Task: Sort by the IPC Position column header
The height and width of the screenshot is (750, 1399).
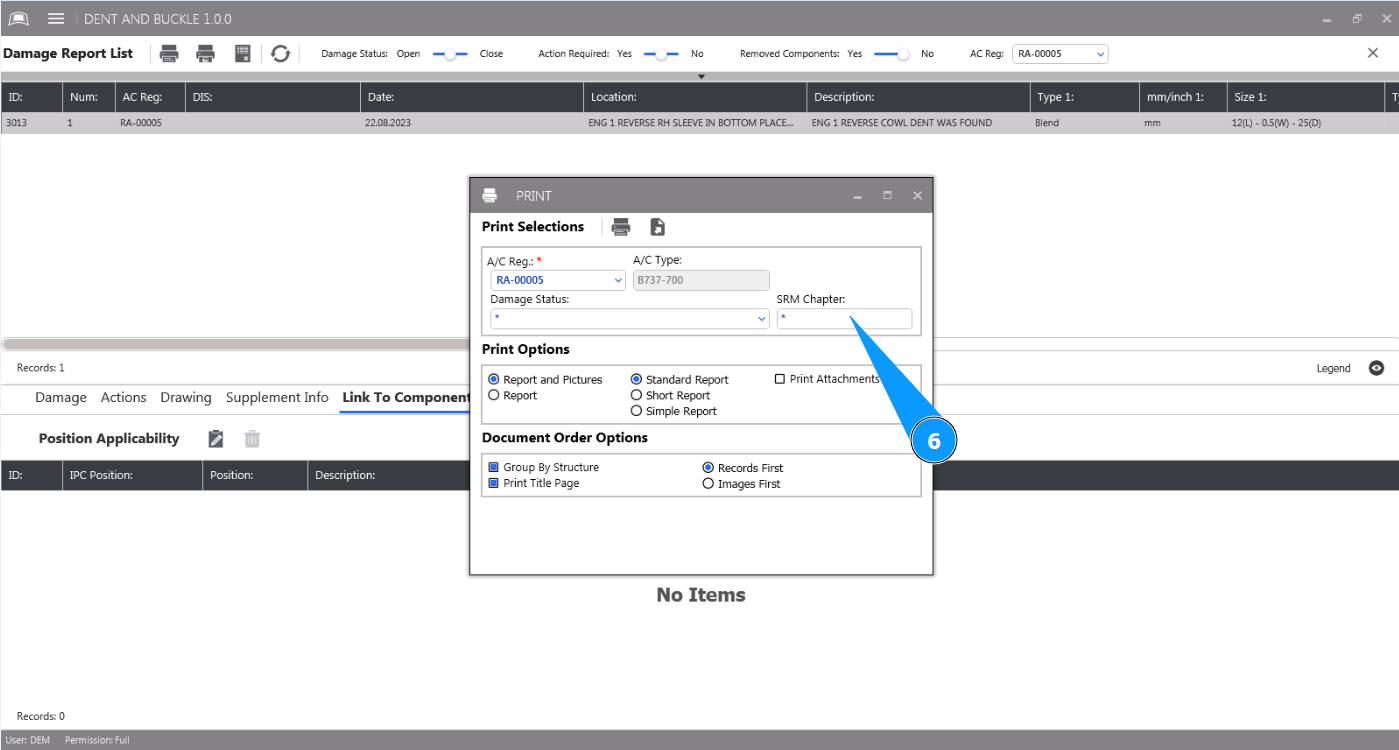Action: pos(131,475)
